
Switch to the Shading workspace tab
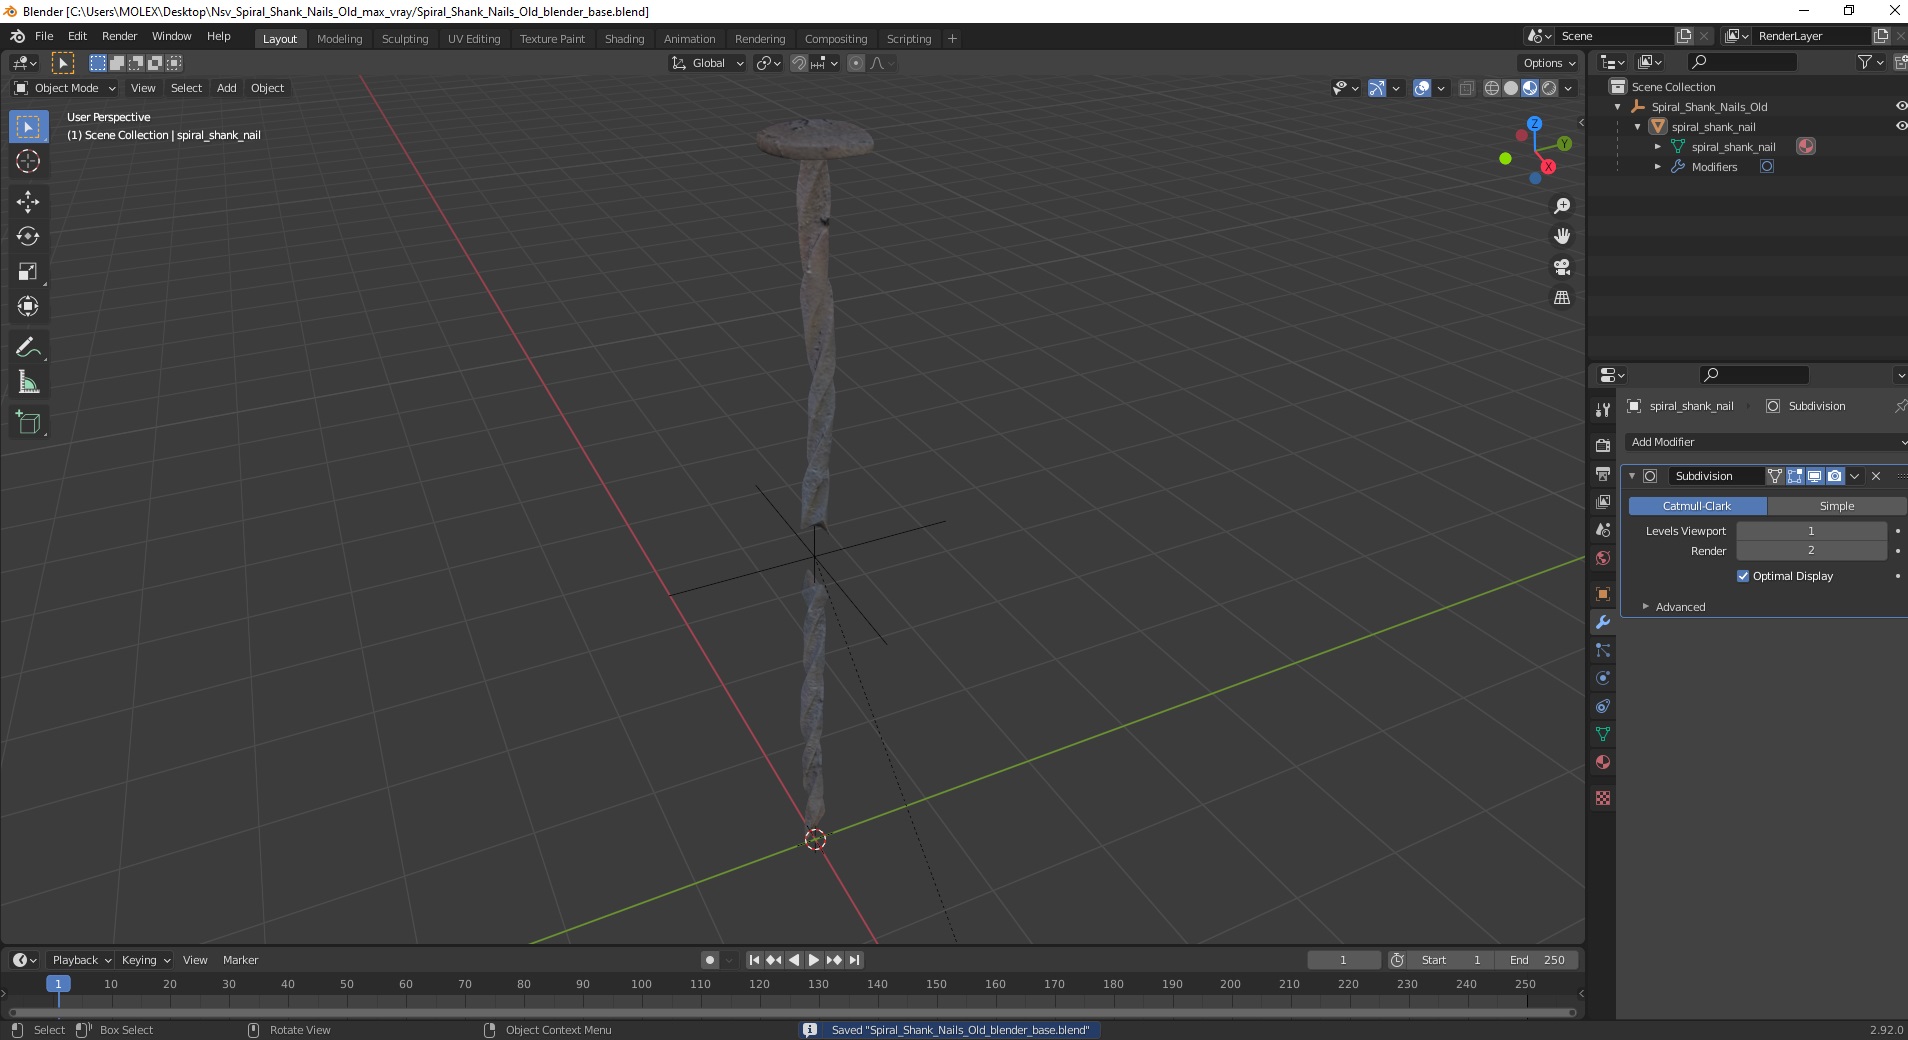coord(624,39)
